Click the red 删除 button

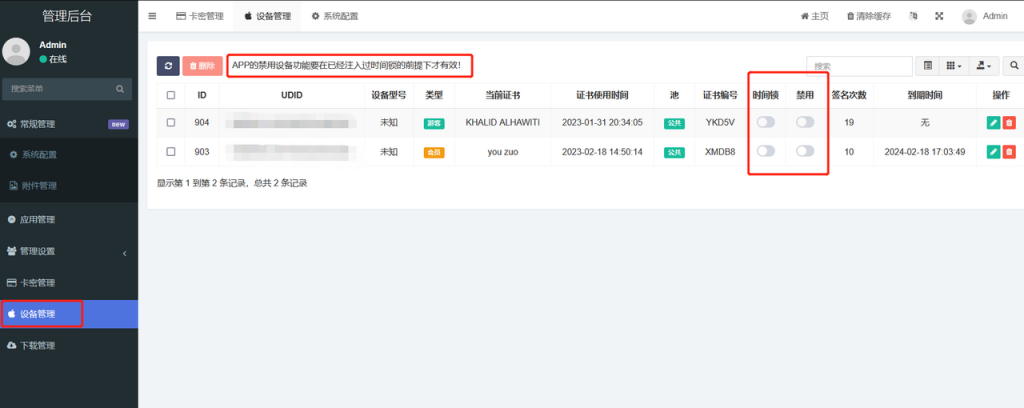[202, 65]
